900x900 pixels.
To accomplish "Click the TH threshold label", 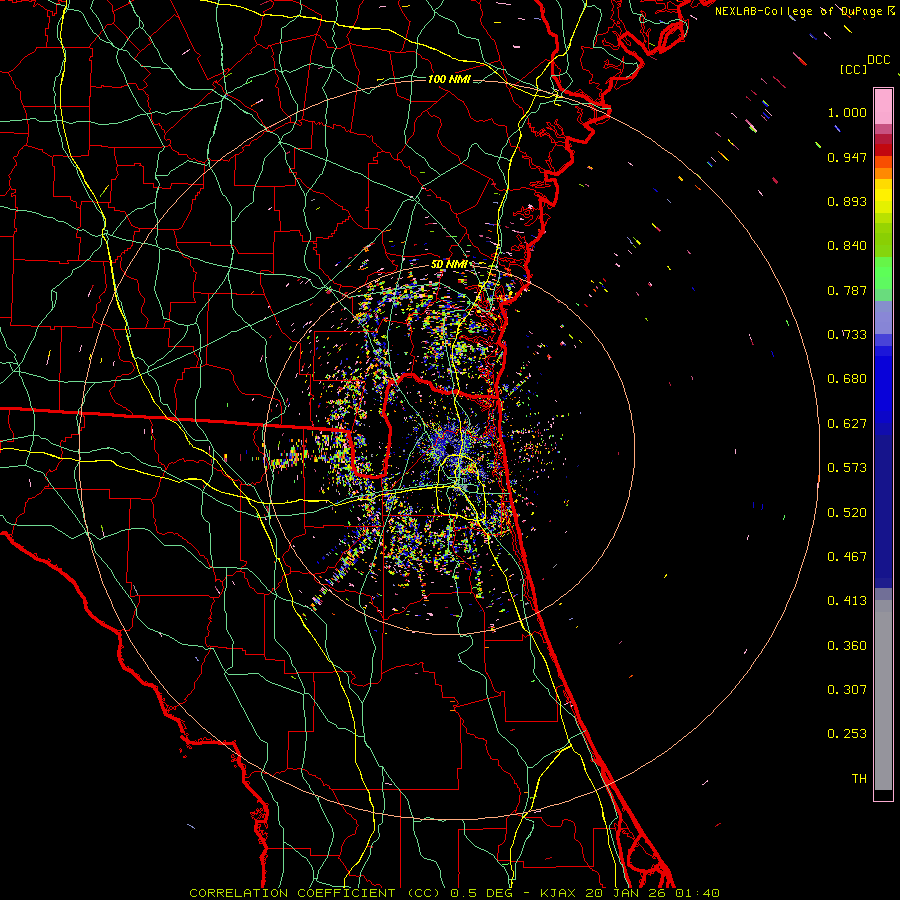I will 859,778.
